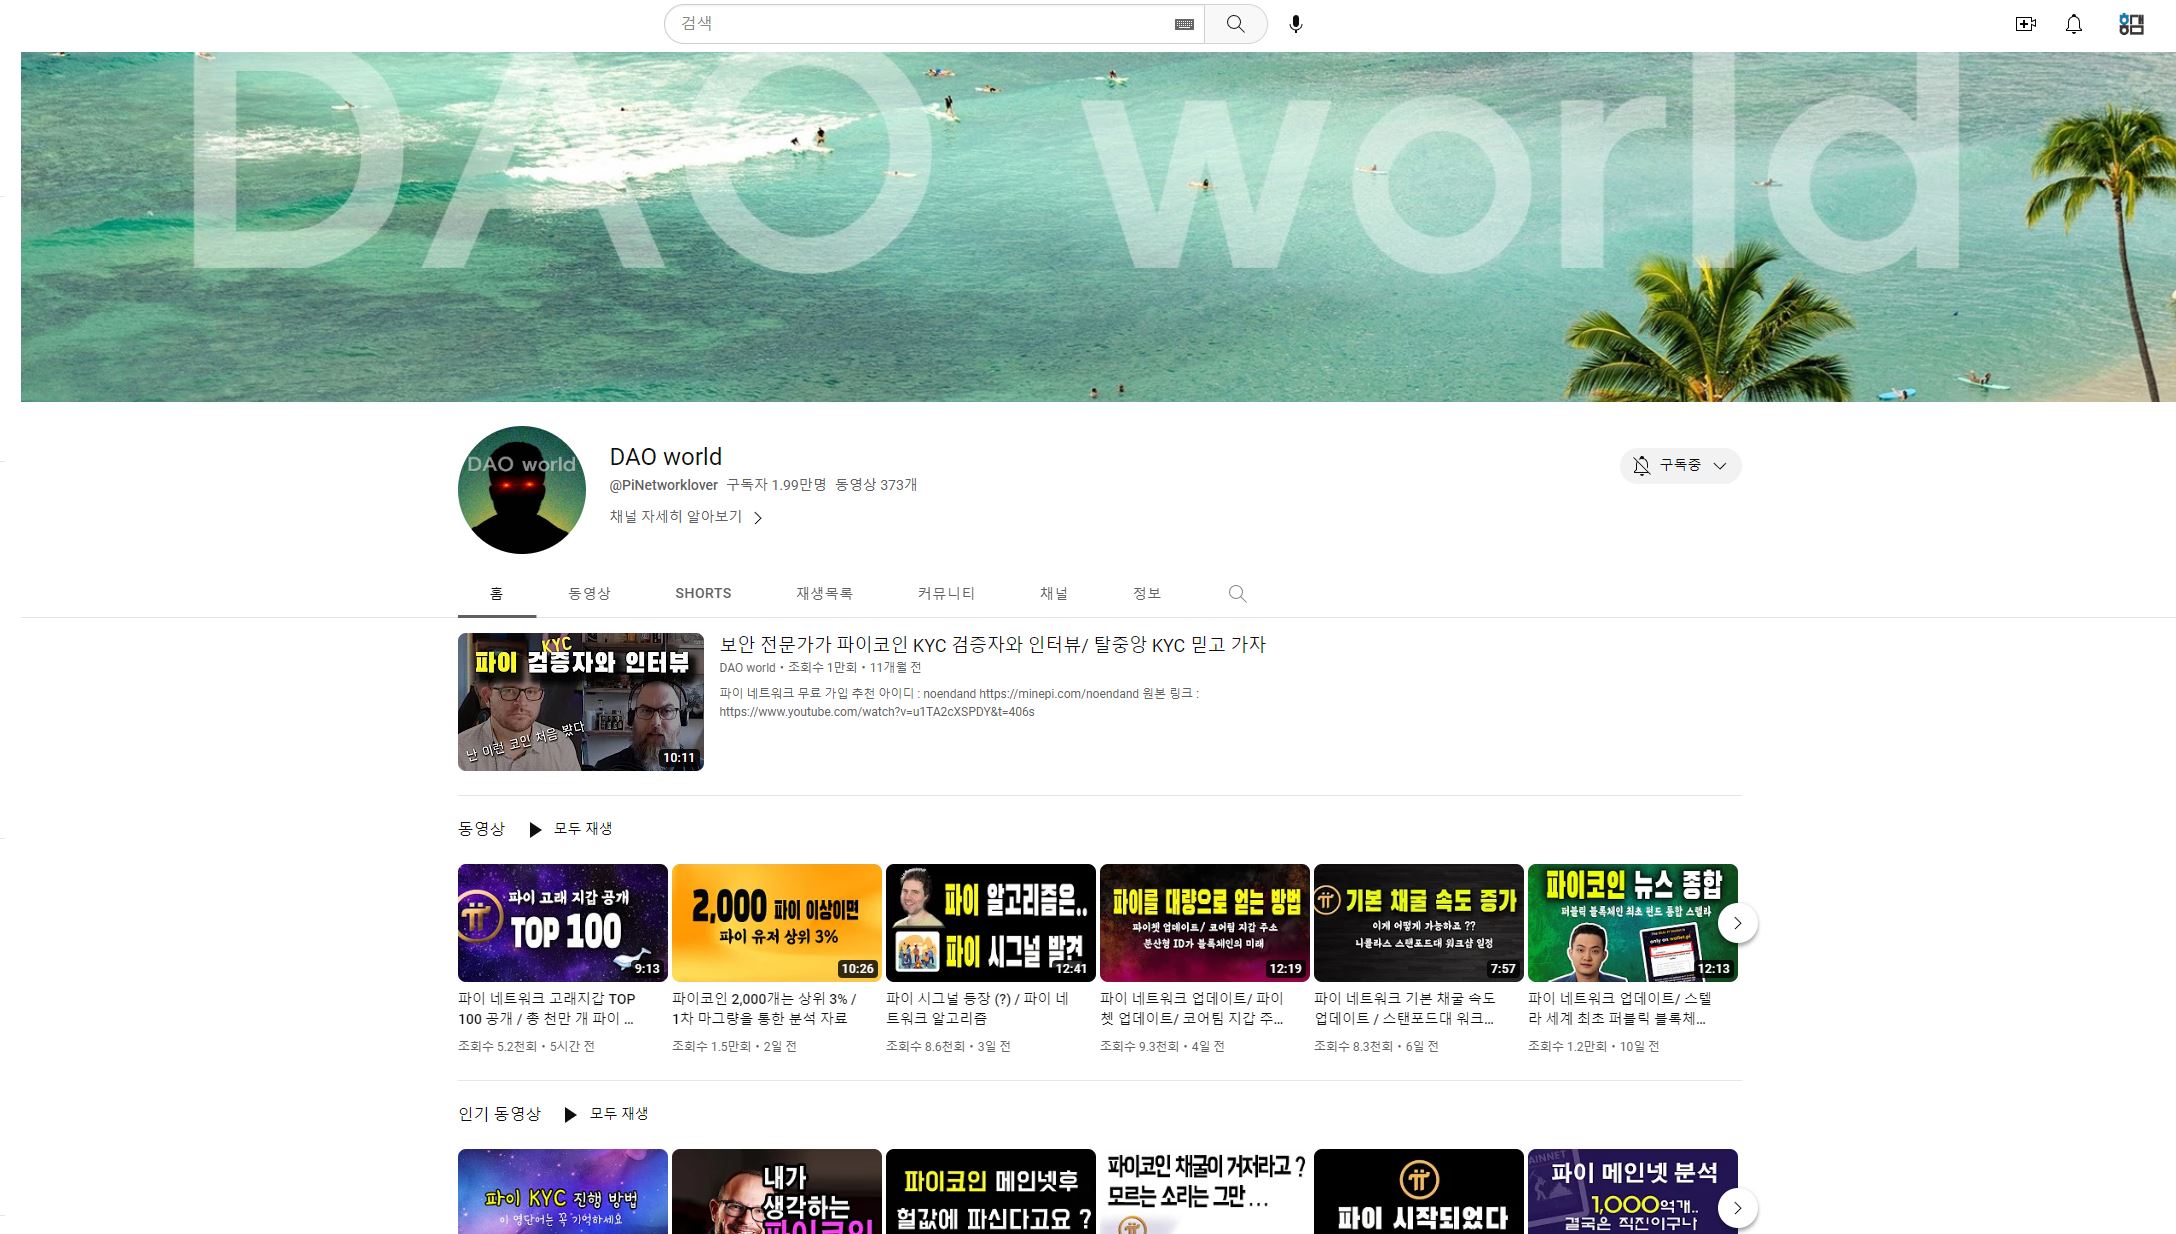Open the on-screen keyboard icon in search box
This screenshot has width=2176, height=1234.
coord(1184,24)
